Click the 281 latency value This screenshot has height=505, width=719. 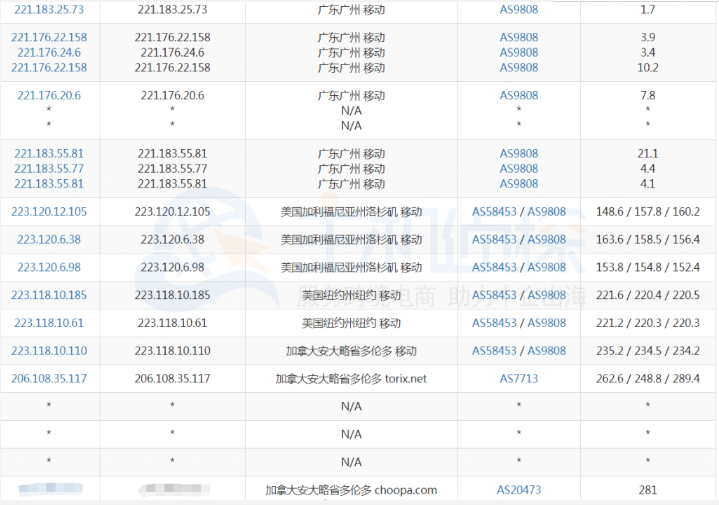647,490
